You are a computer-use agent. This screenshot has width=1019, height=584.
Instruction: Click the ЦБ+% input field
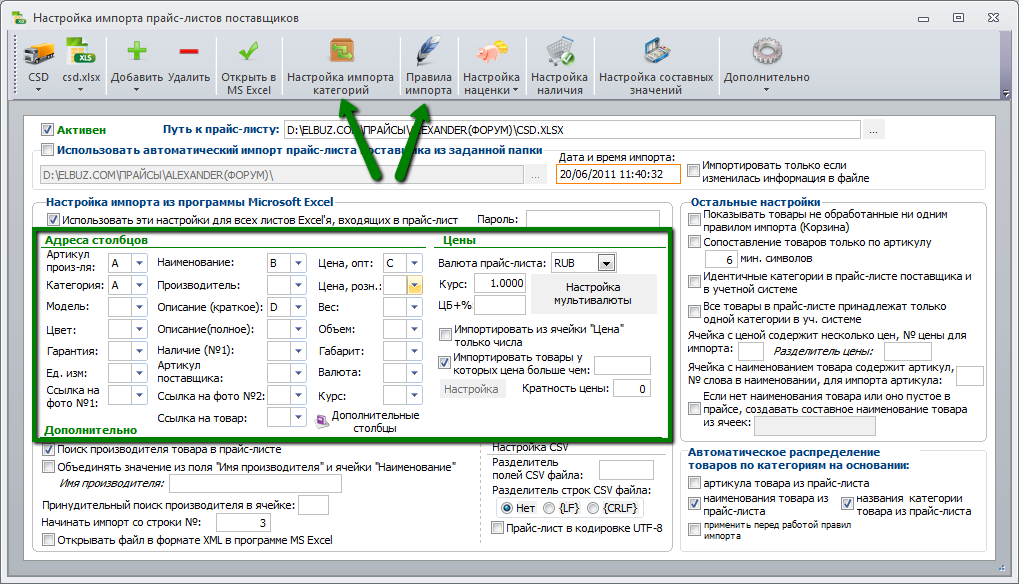tap(500, 305)
